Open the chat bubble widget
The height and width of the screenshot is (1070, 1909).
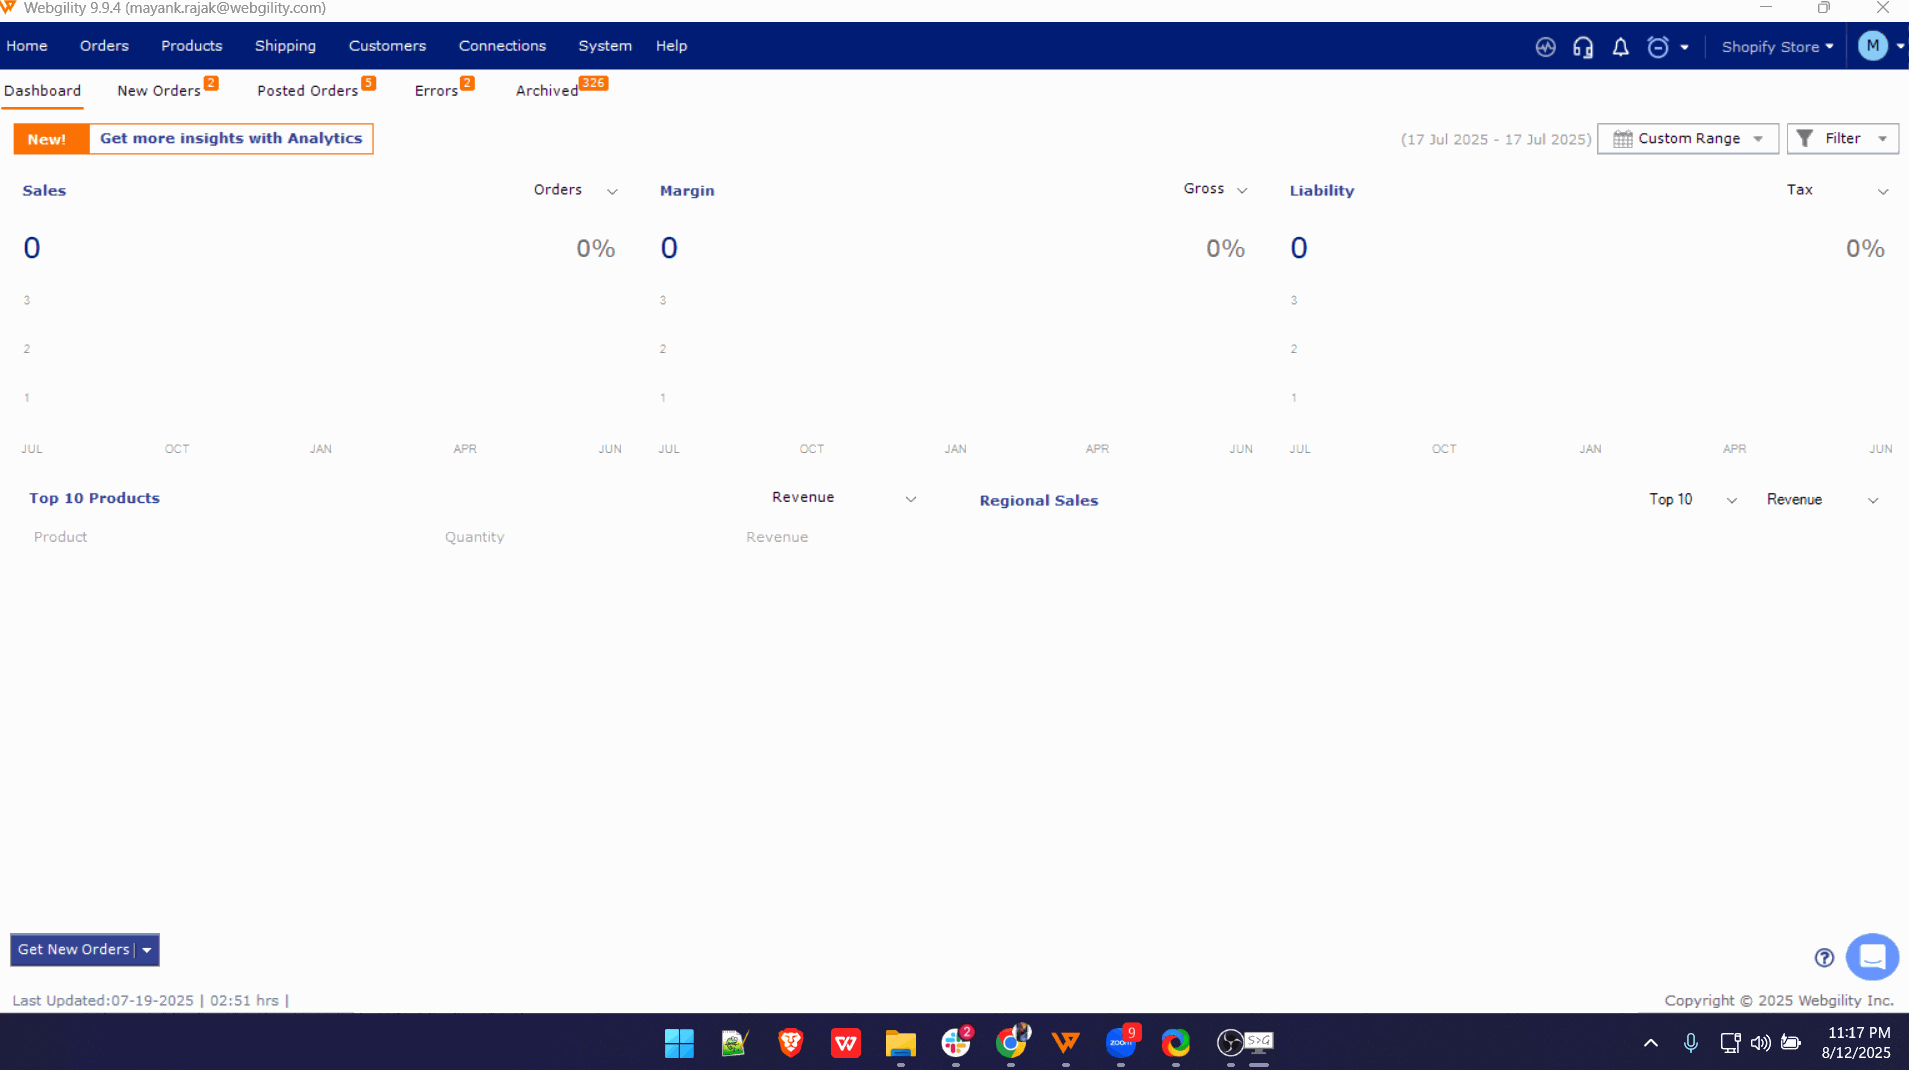(x=1872, y=957)
